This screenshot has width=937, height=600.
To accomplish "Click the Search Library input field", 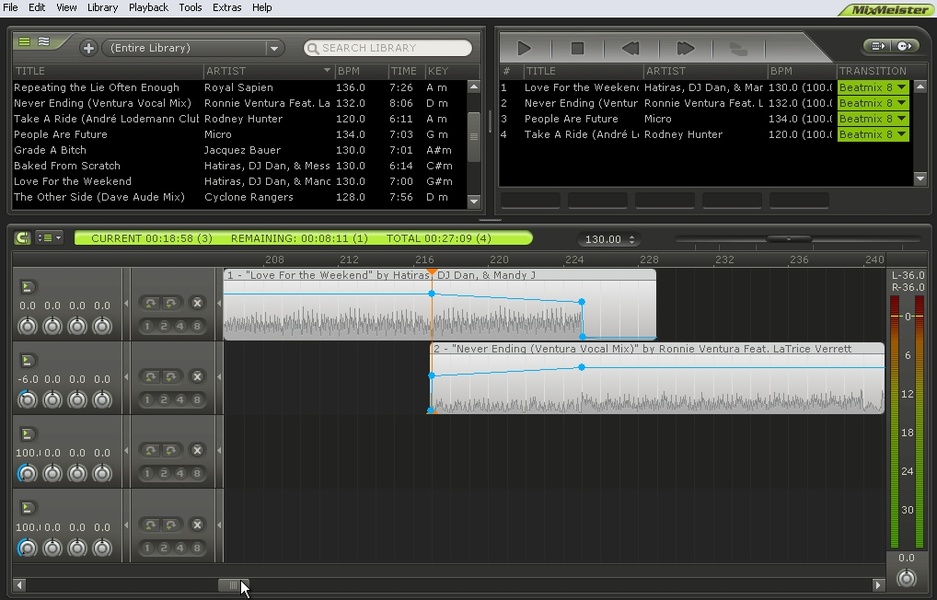I will [388, 48].
